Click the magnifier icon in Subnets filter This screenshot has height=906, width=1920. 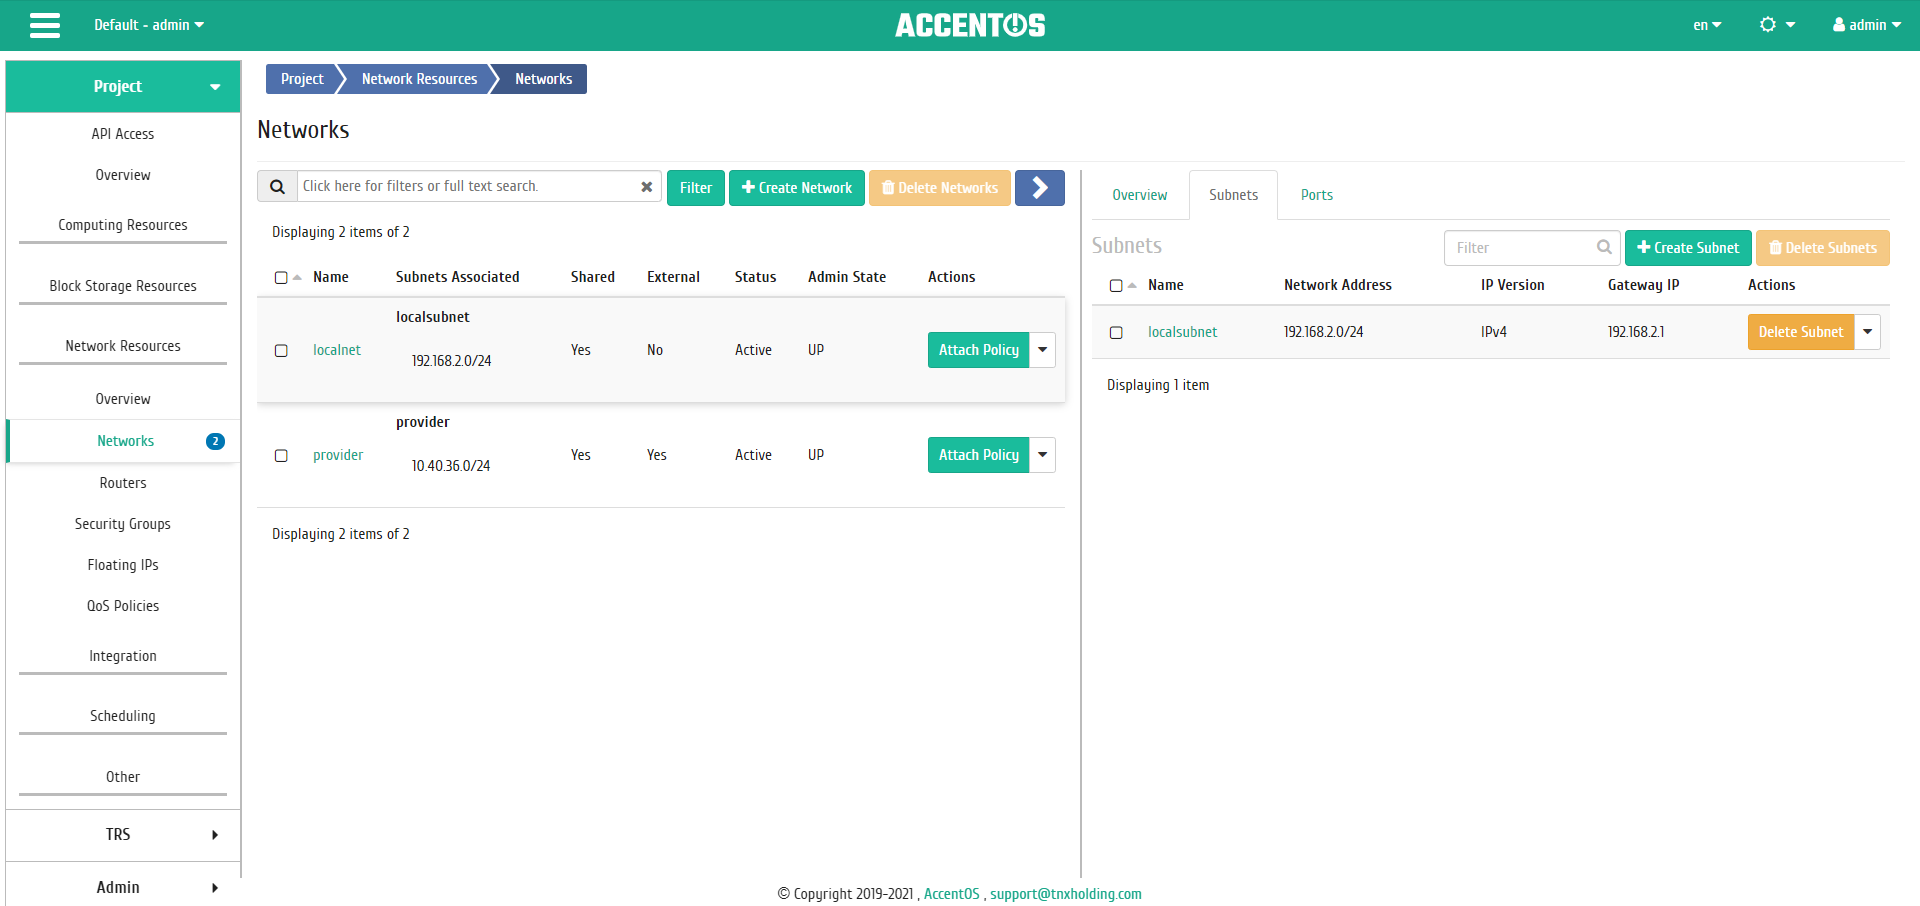(1604, 247)
